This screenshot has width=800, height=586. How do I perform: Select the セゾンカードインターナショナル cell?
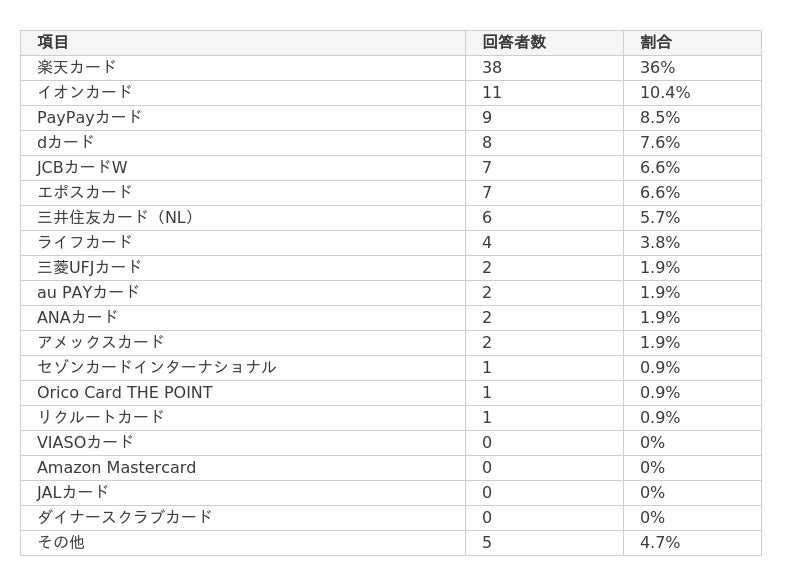point(157,367)
